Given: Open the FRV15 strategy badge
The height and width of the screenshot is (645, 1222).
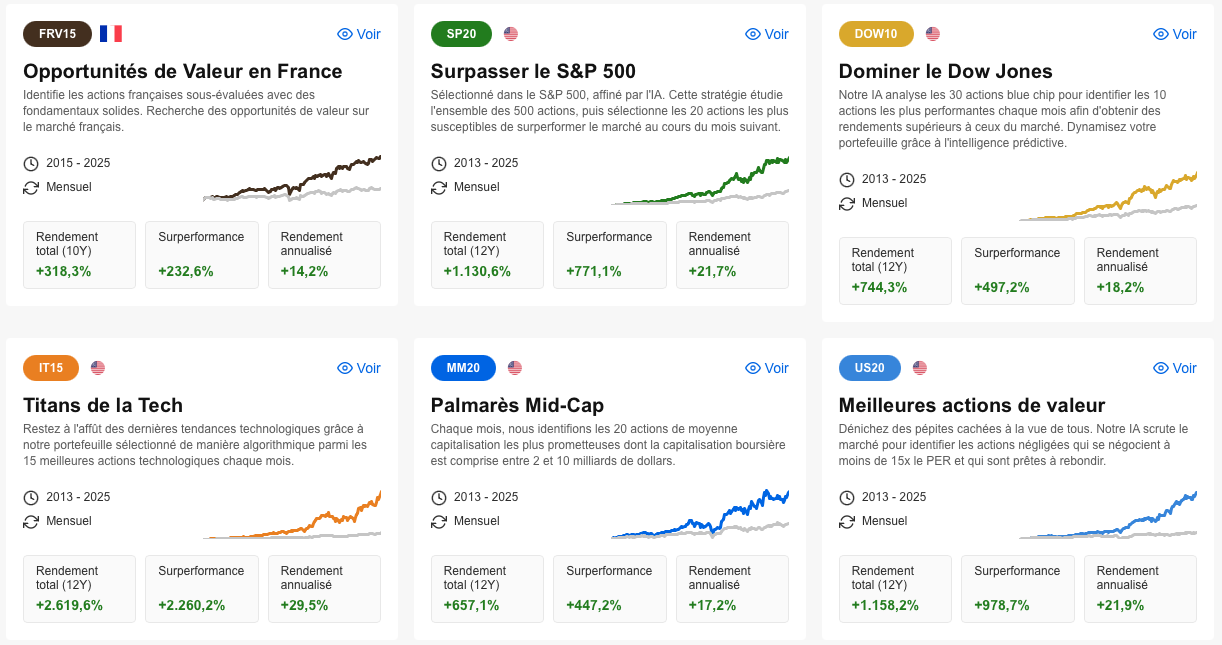Looking at the screenshot, I should [x=57, y=34].
